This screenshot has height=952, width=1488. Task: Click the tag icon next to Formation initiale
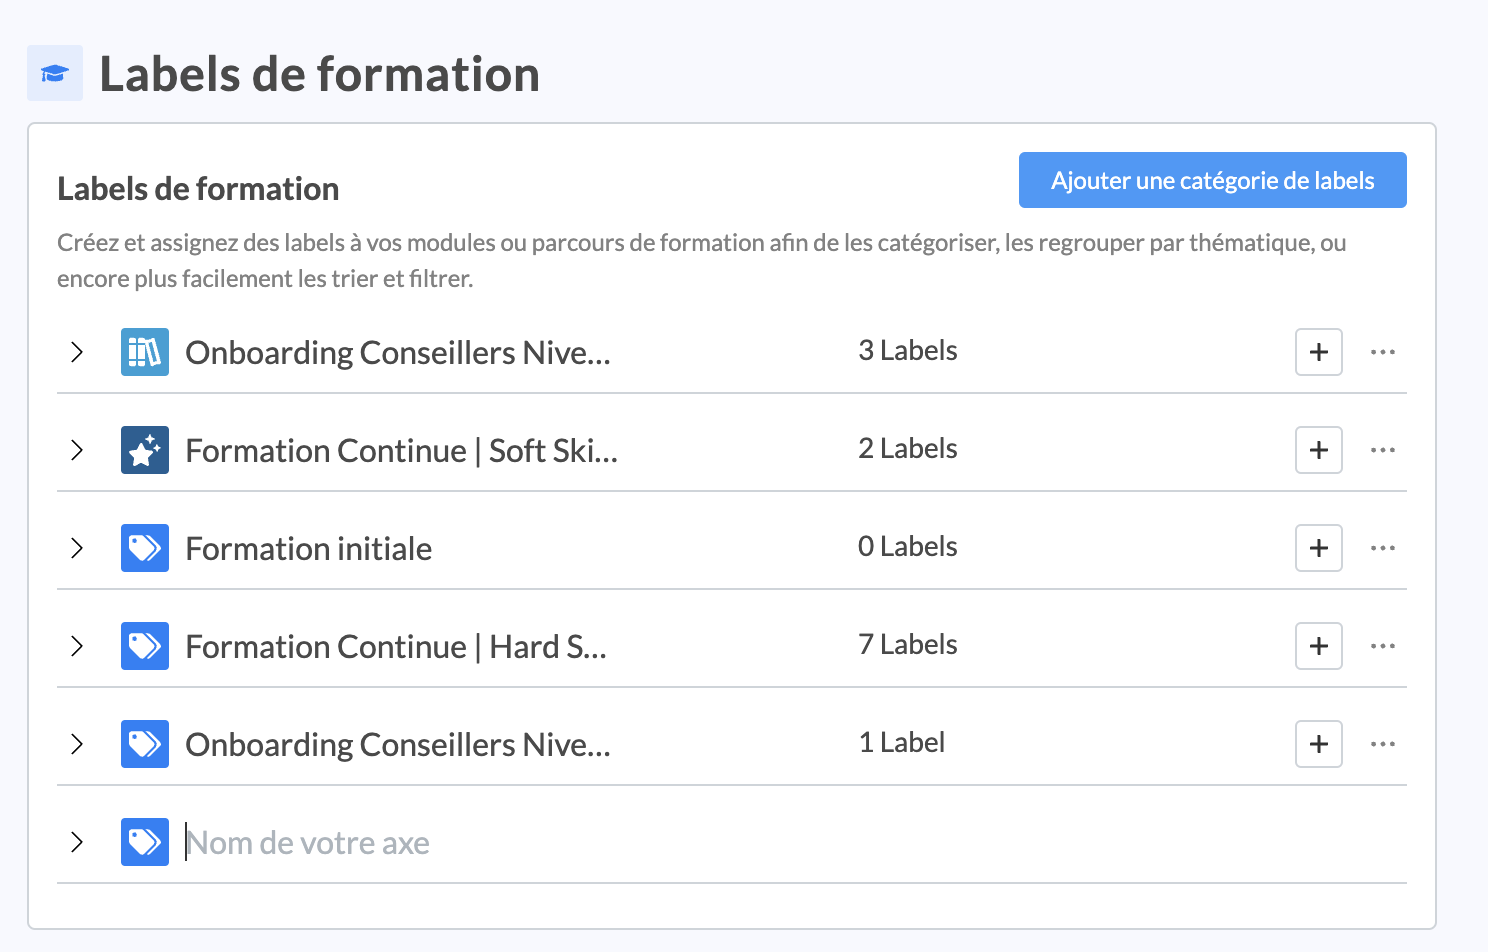coord(144,548)
